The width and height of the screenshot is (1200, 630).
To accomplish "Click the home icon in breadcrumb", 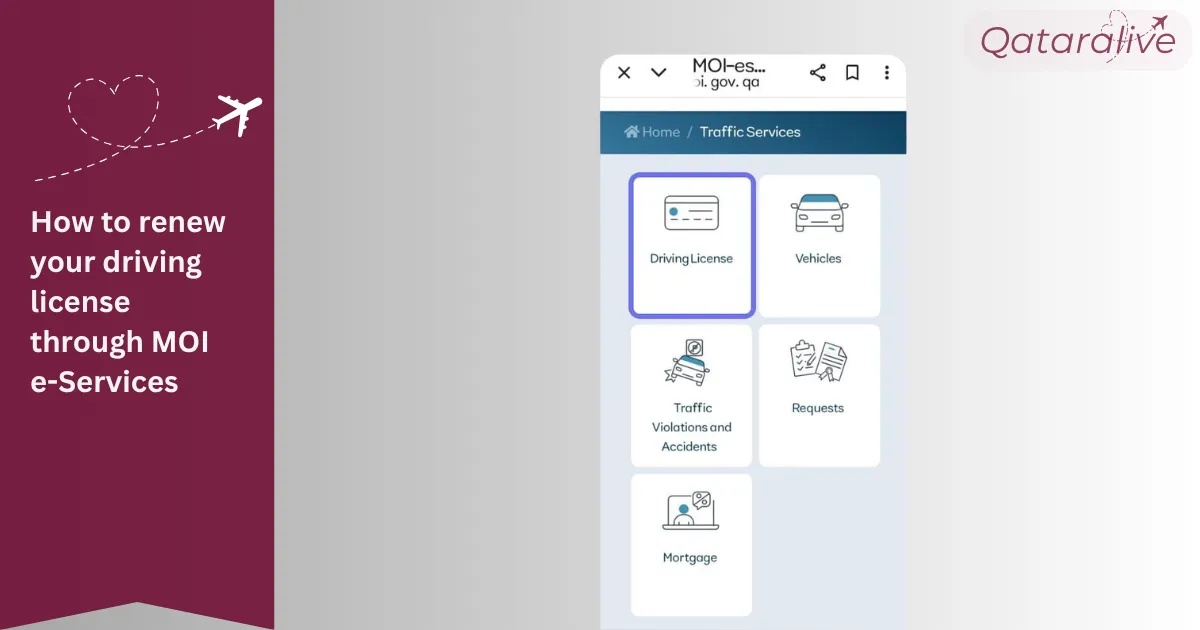I will coord(631,132).
